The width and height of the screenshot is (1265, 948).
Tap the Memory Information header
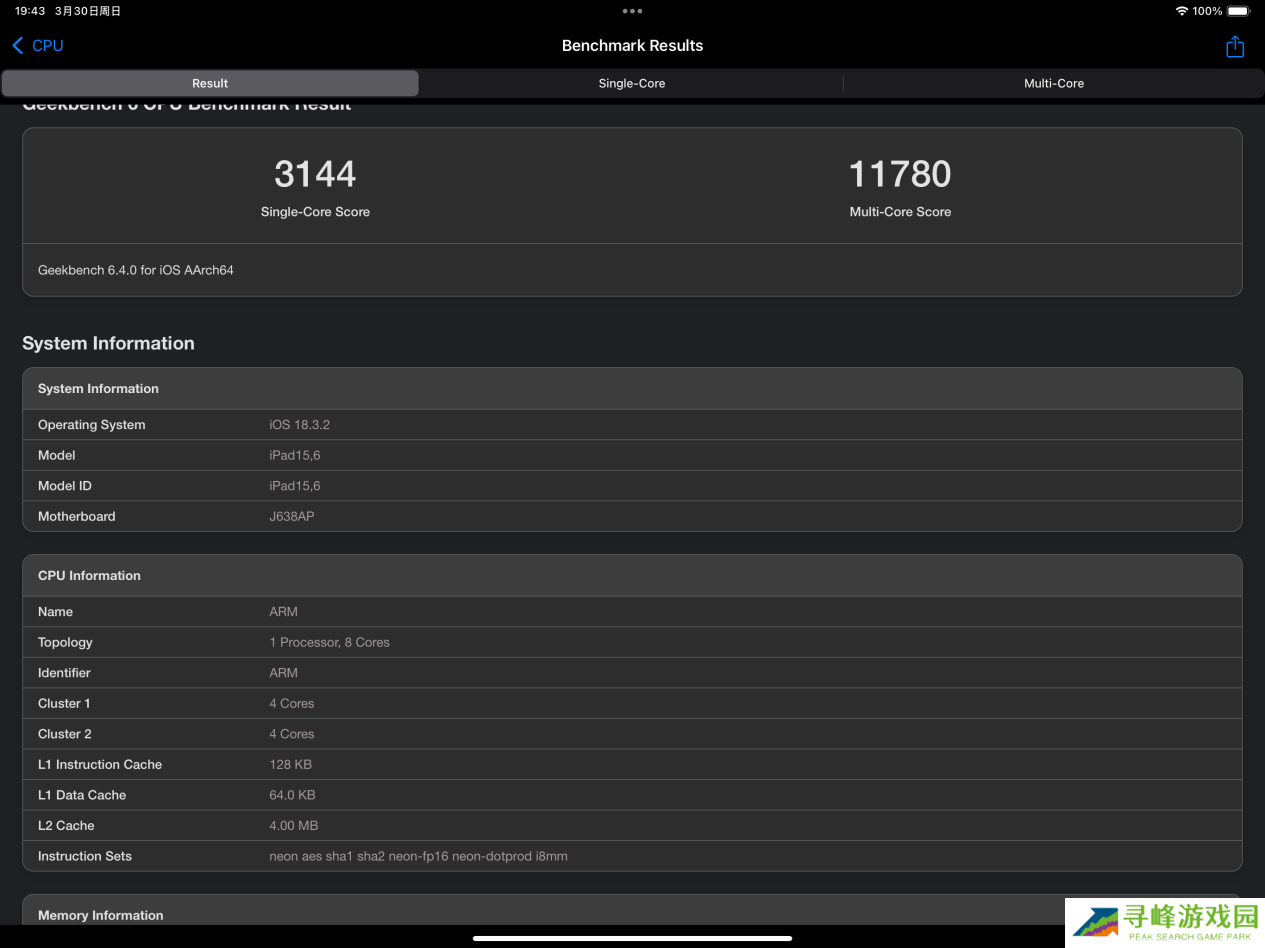click(x=100, y=915)
